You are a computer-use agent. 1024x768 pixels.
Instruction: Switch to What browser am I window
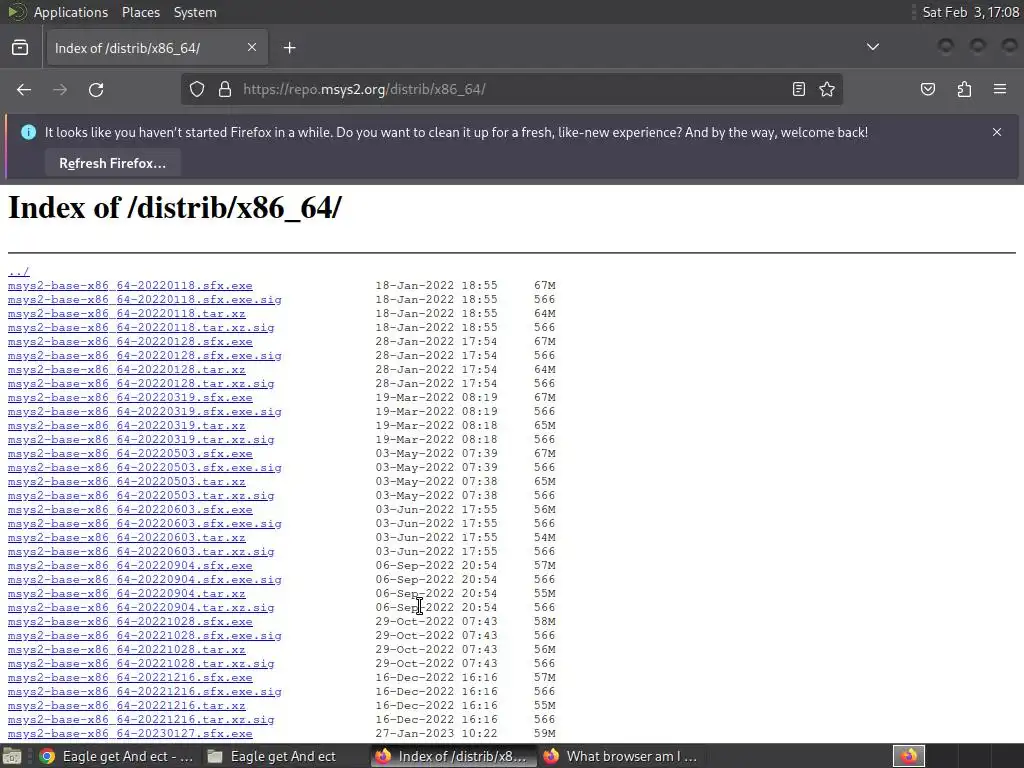coord(620,756)
